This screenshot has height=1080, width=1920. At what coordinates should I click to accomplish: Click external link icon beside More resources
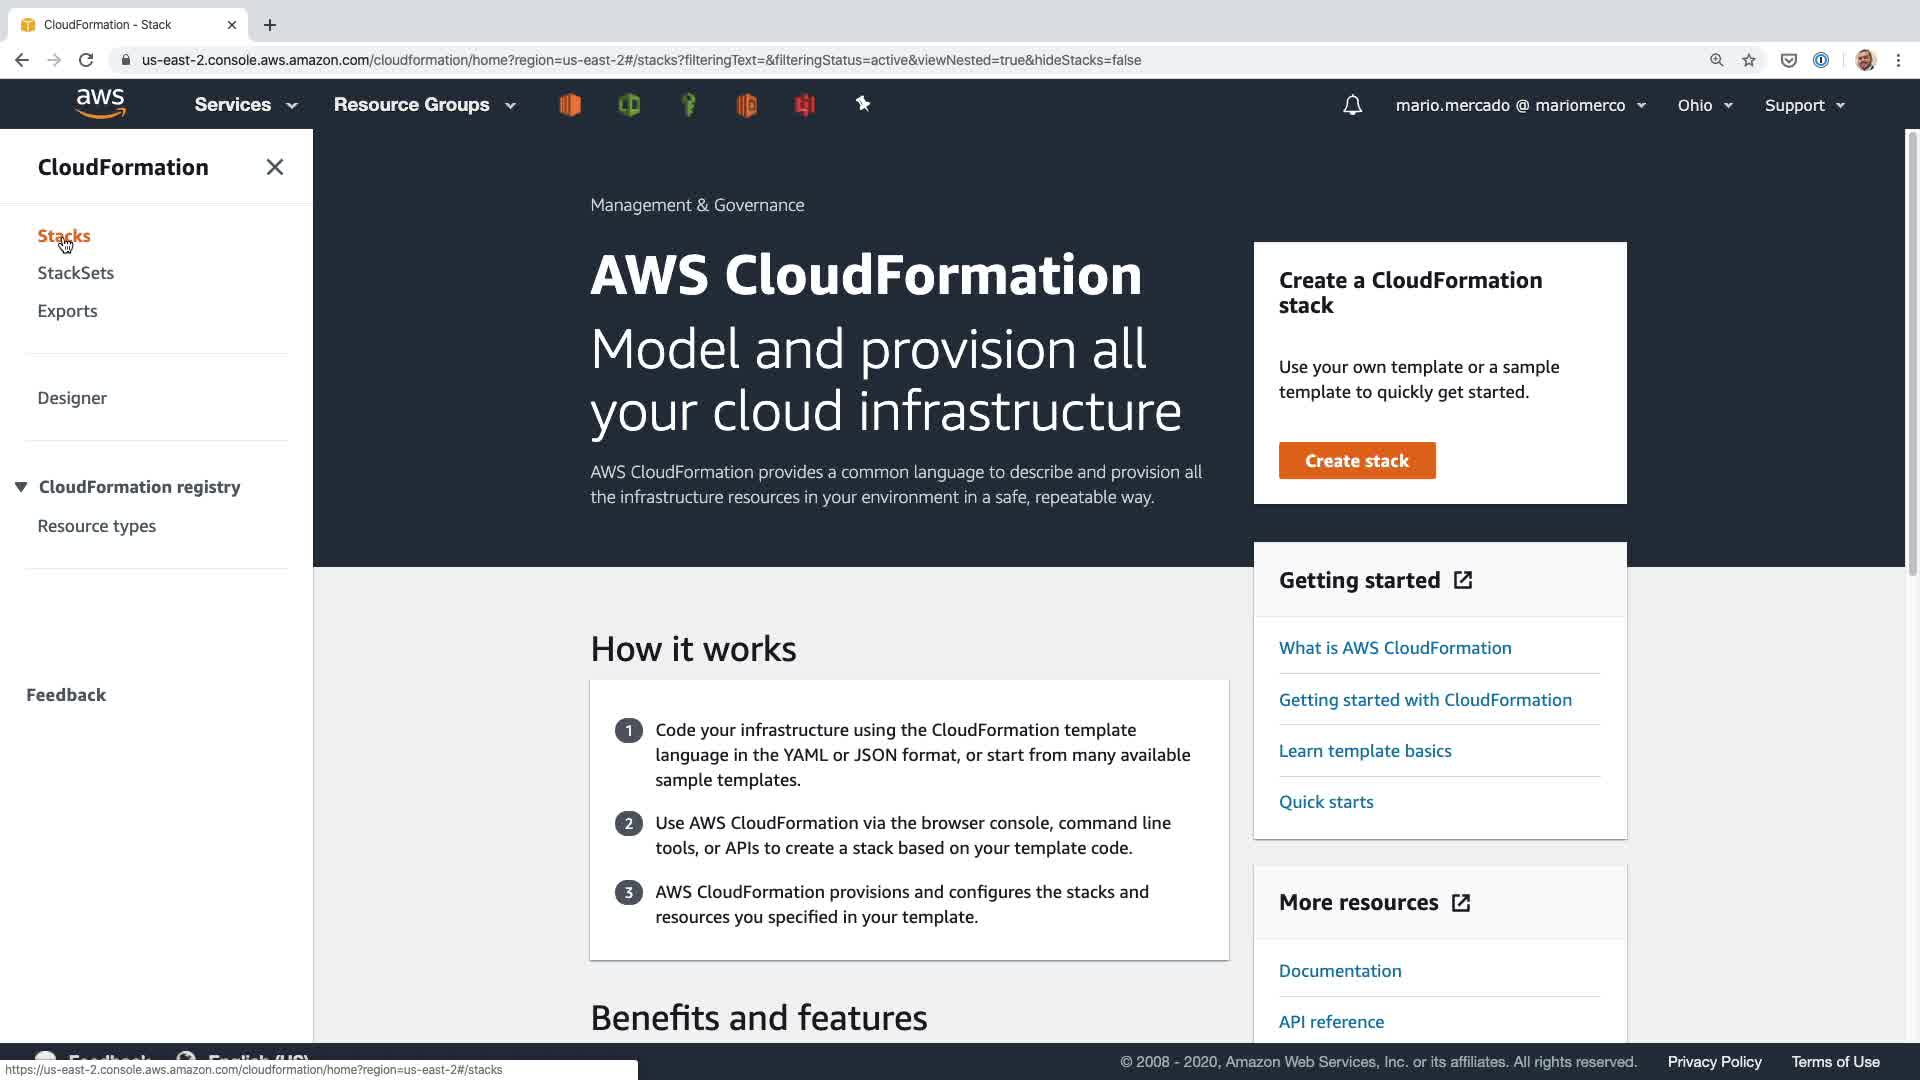tap(1461, 903)
